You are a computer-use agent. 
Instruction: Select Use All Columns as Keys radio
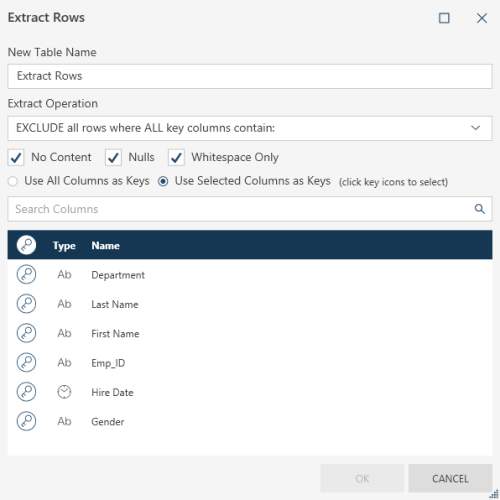(x=13, y=181)
